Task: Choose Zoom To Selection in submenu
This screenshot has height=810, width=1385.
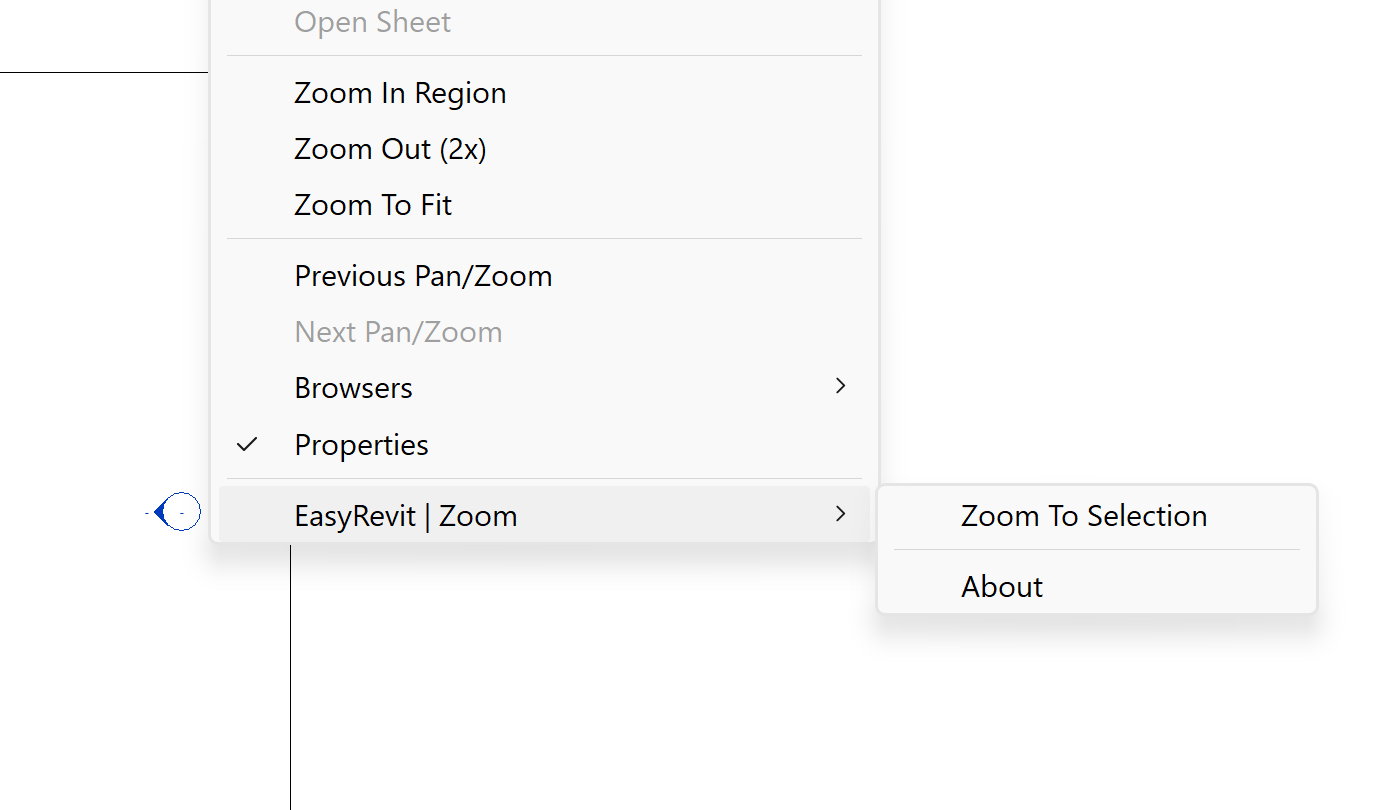Action: 1084,516
